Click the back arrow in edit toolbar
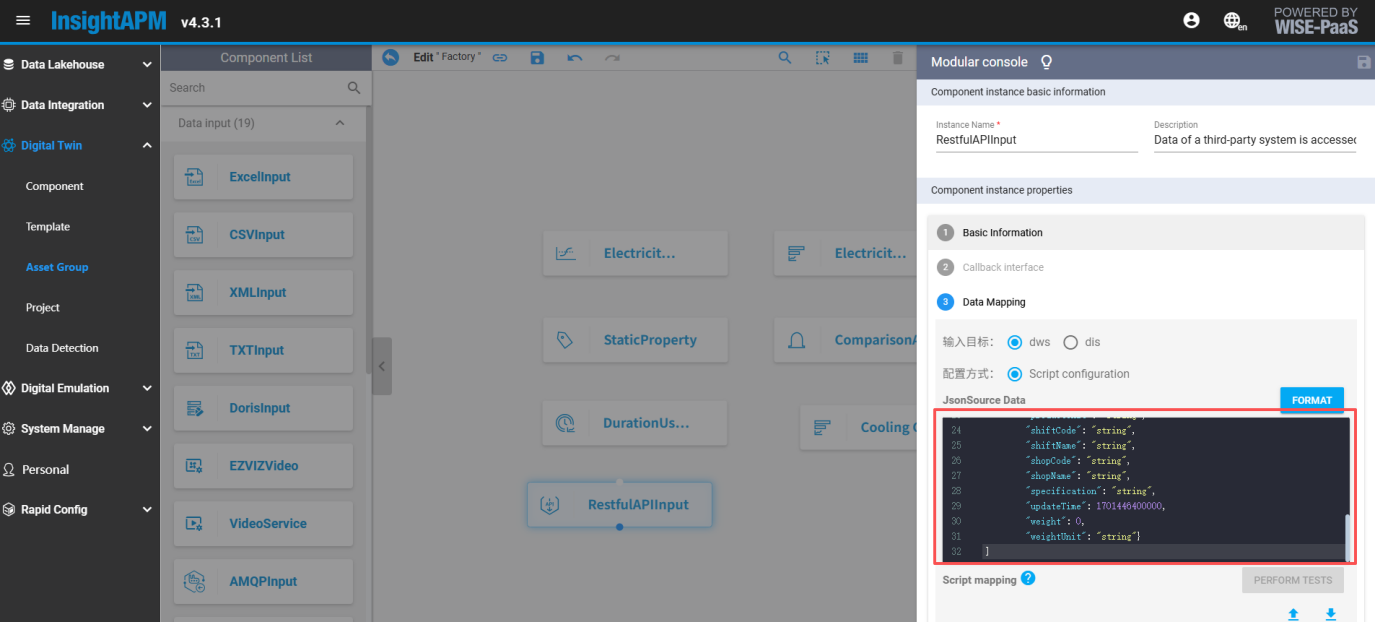Image resolution: width=1375 pixels, height=622 pixels. tap(390, 58)
